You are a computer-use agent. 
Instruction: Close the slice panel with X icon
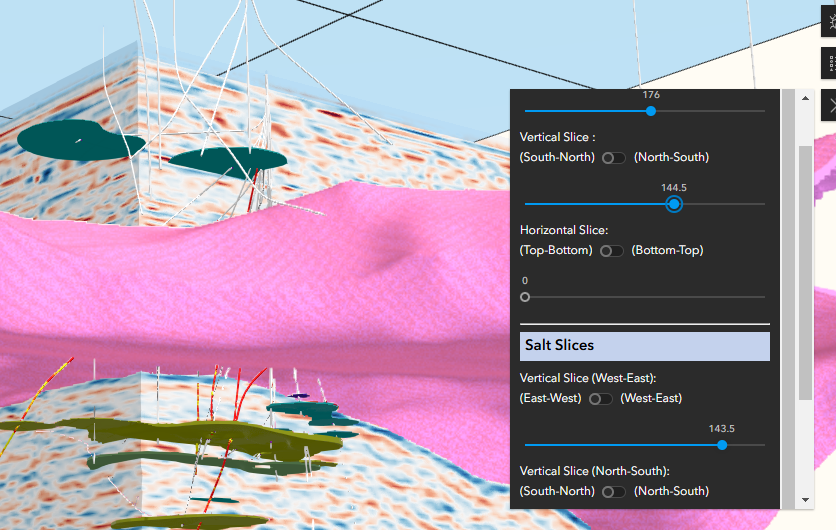click(828, 104)
